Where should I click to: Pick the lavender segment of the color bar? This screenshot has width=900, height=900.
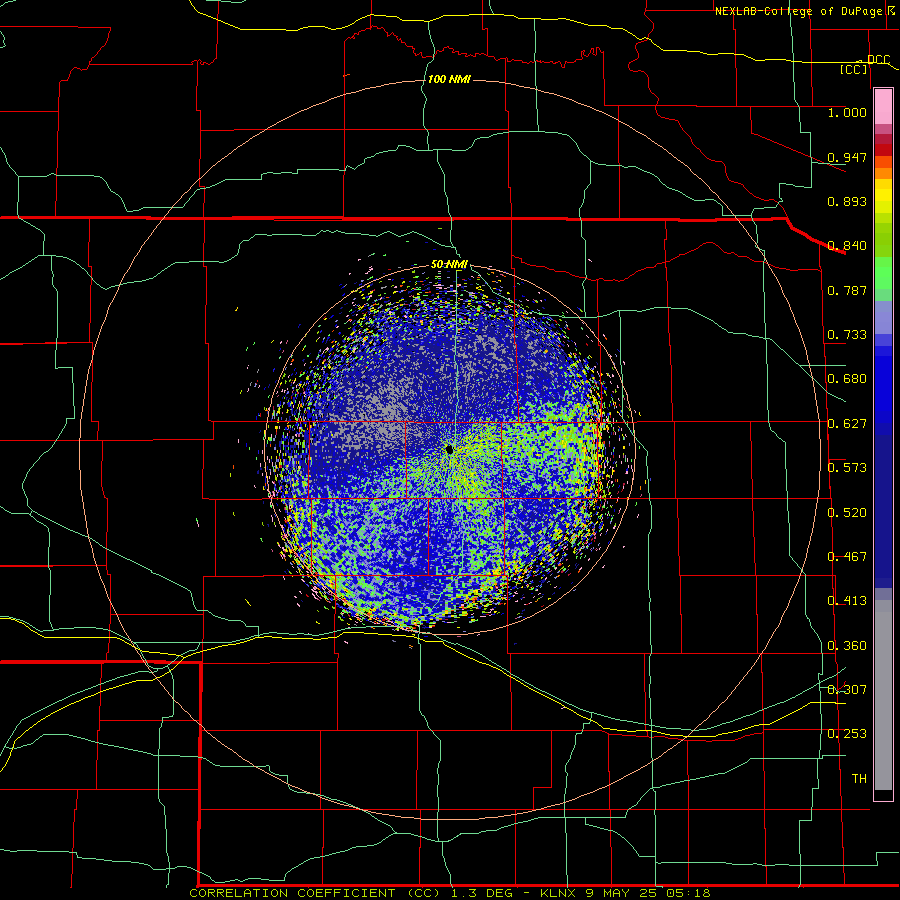point(883,317)
